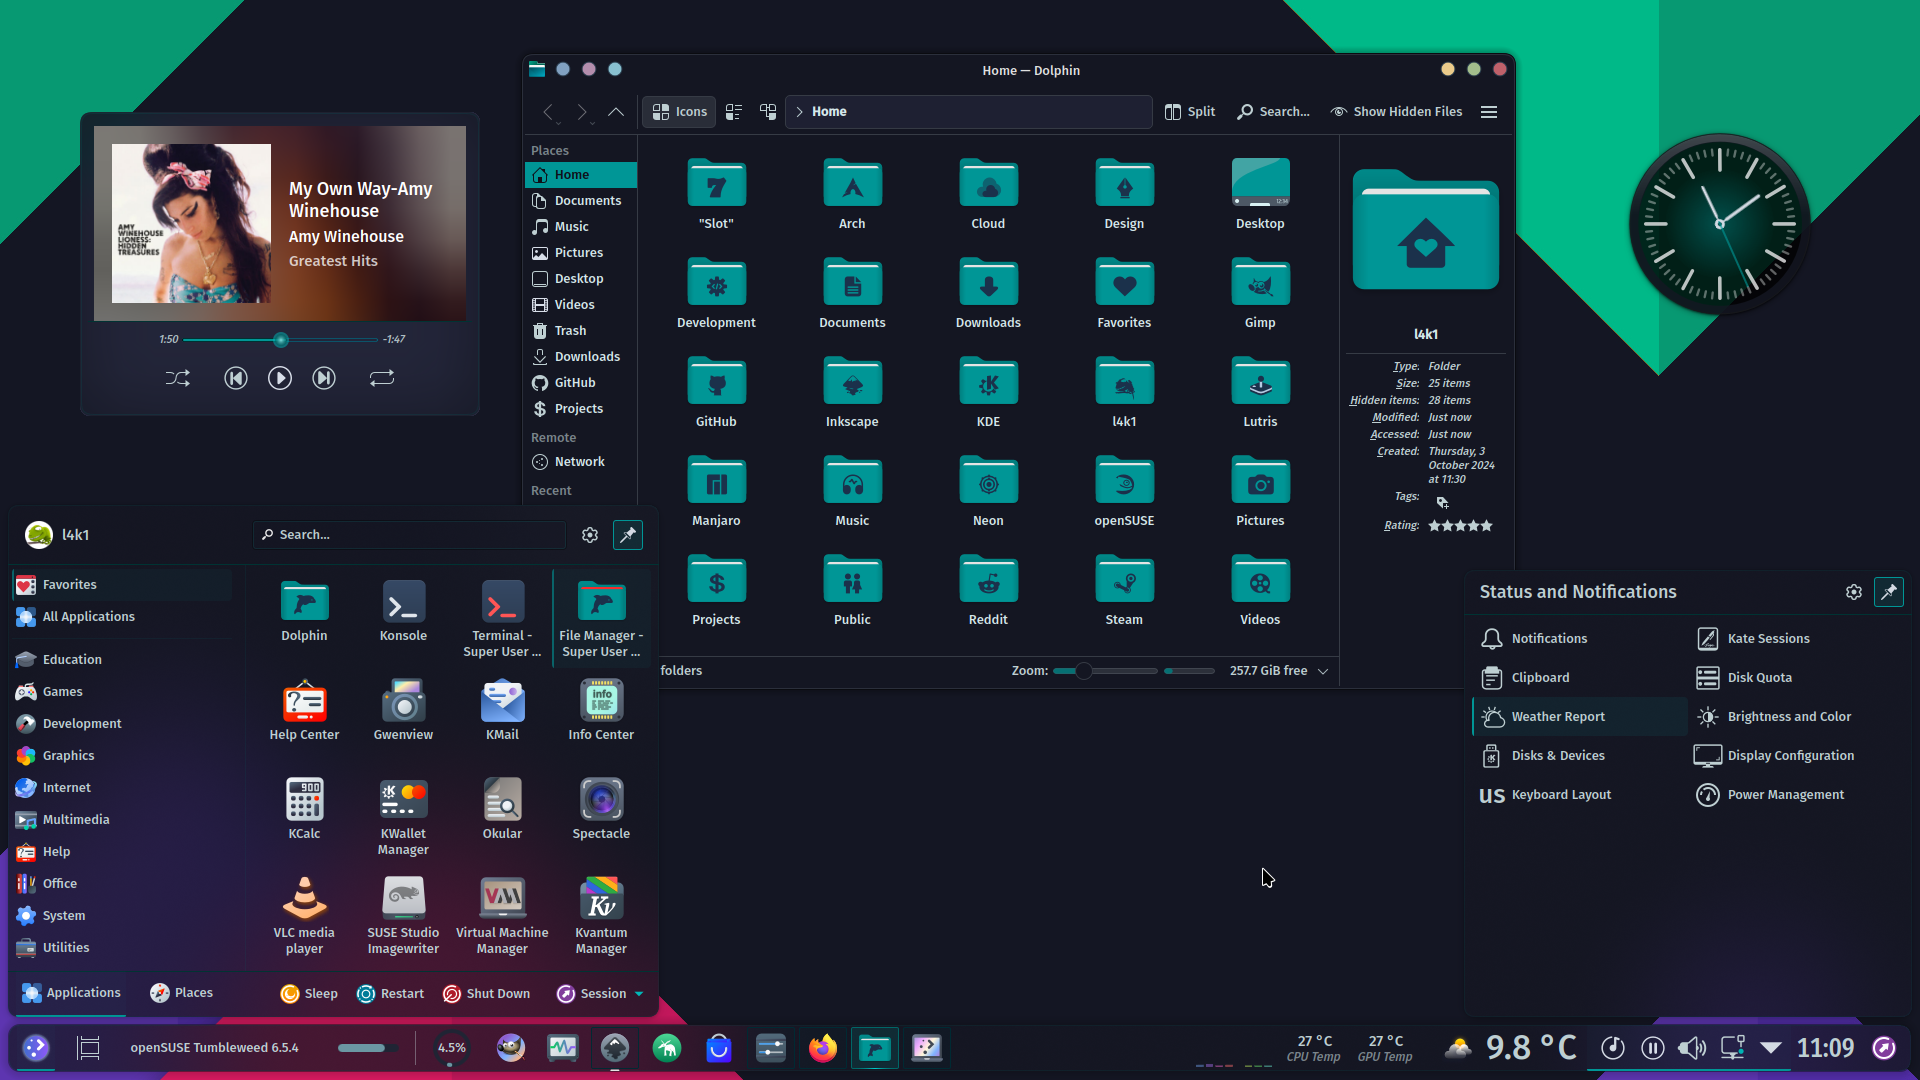Launch Spectacle screenshot tool

click(601, 809)
